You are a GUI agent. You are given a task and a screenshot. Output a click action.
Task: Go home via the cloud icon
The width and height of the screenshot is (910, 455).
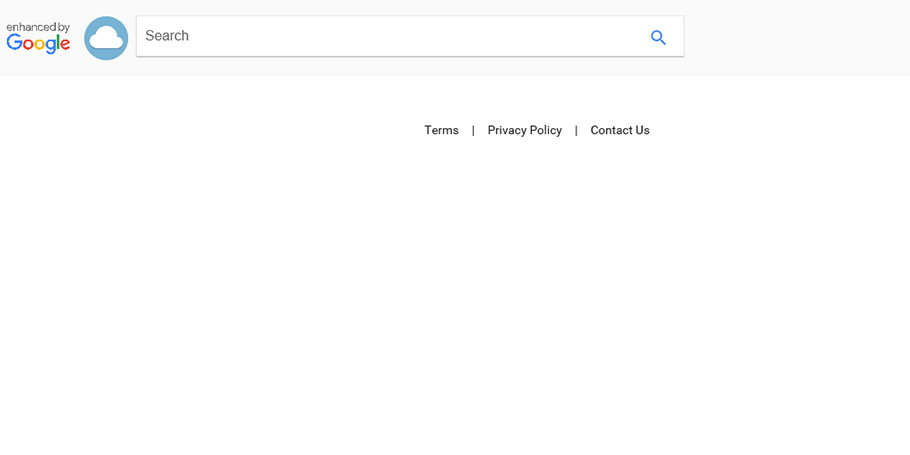coord(106,38)
